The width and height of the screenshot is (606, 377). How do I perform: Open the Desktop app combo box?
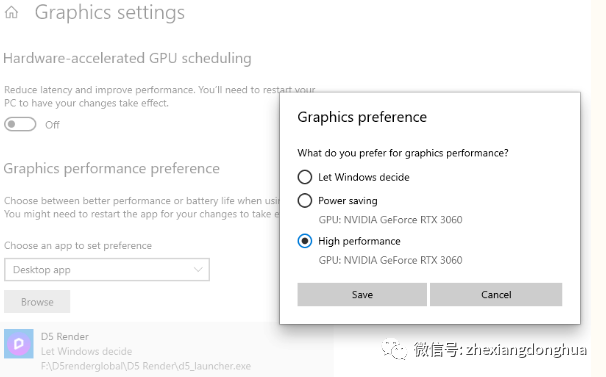tap(107, 270)
